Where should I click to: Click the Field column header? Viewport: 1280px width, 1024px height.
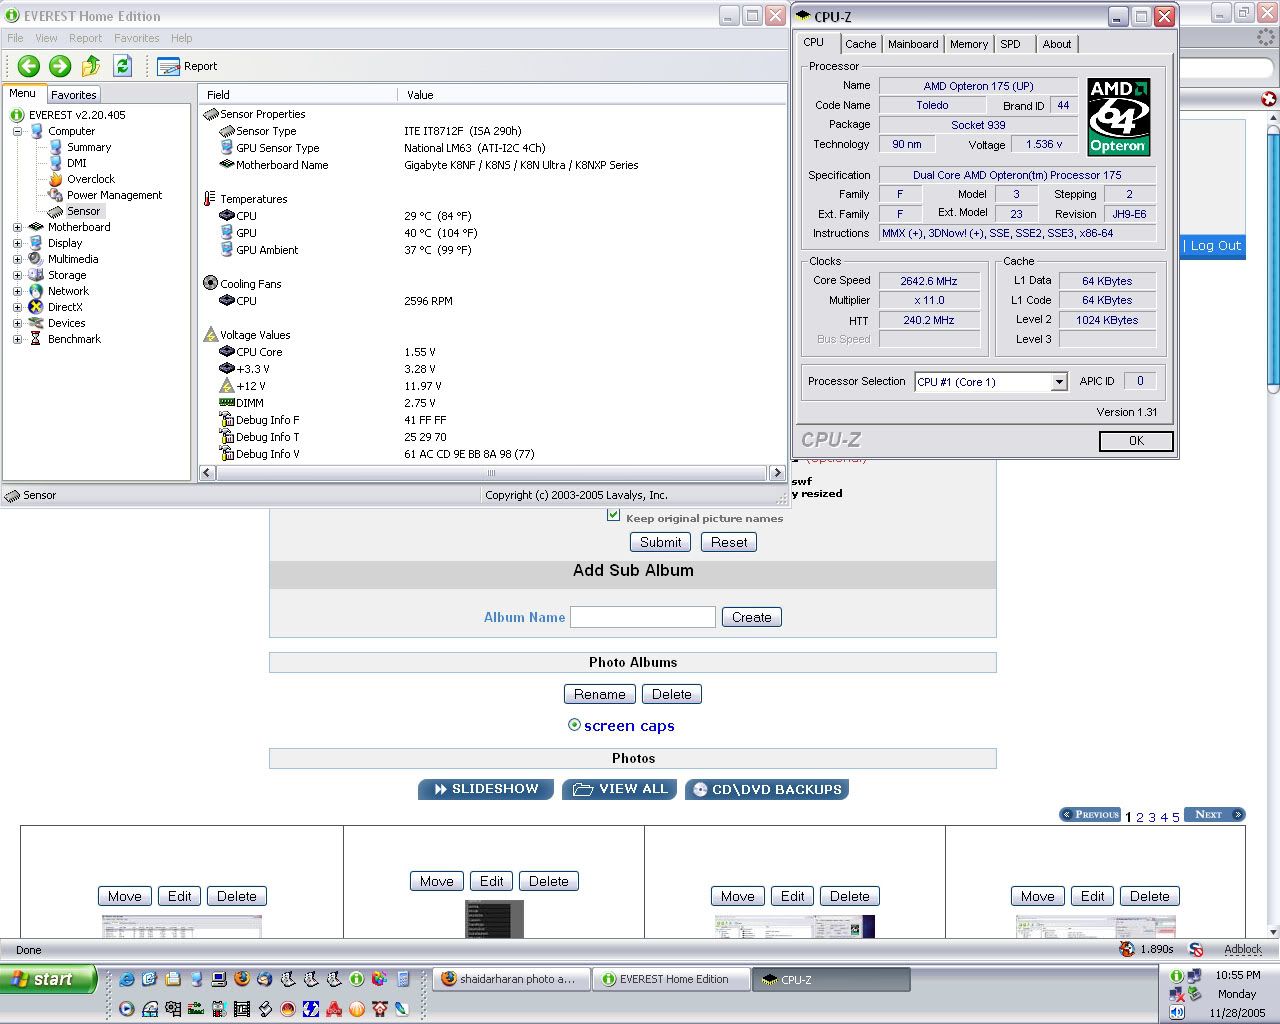click(x=298, y=95)
